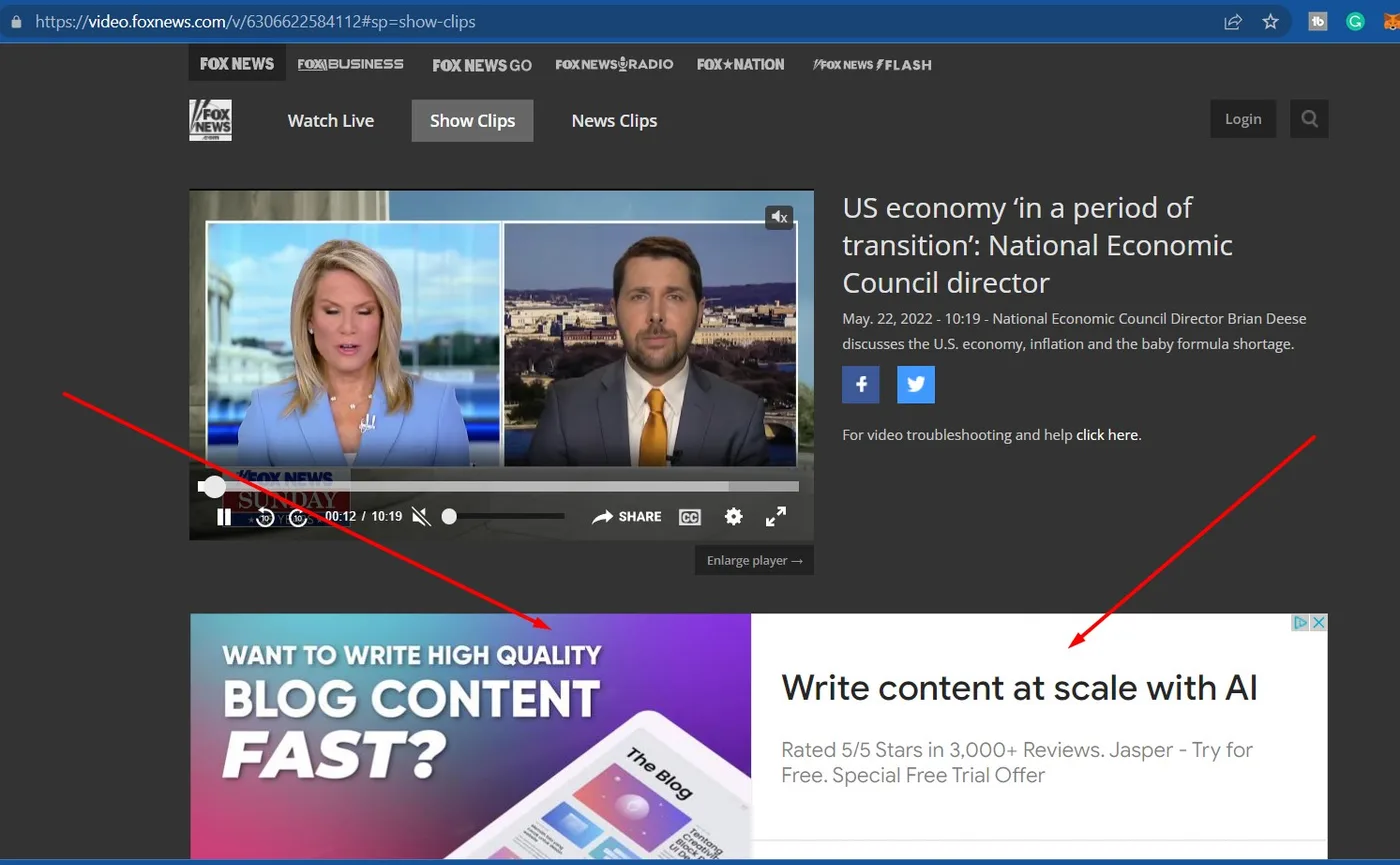The width and height of the screenshot is (1400, 865).
Task: Click browser share page icon
Action: (x=1233, y=21)
